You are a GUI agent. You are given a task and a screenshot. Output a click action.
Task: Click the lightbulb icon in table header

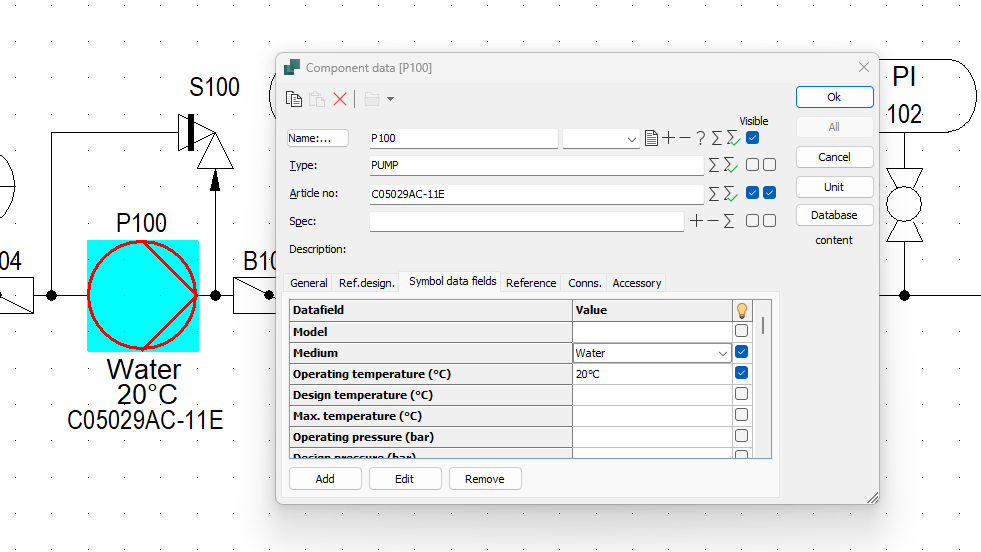741,310
